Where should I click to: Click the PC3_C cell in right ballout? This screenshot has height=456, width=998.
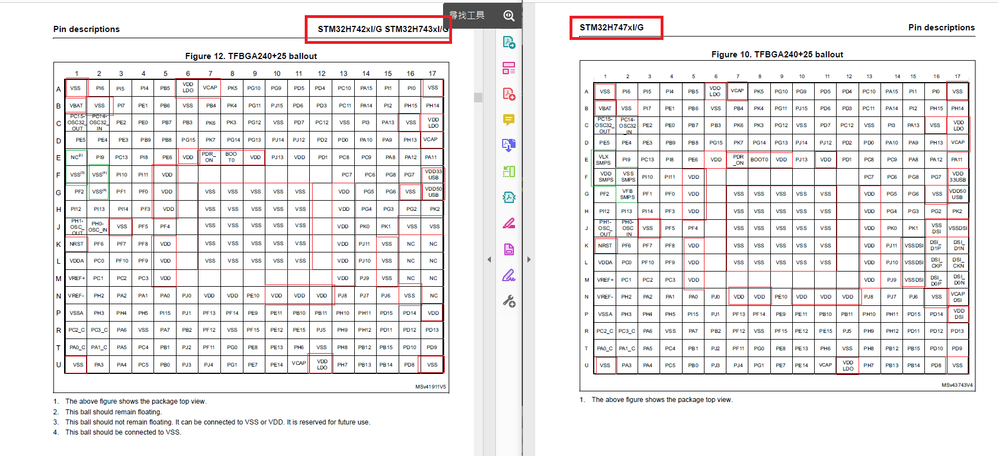coord(627,331)
